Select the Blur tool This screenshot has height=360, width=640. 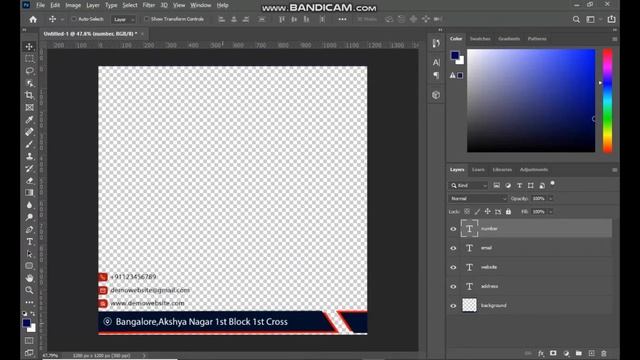pos(29,205)
